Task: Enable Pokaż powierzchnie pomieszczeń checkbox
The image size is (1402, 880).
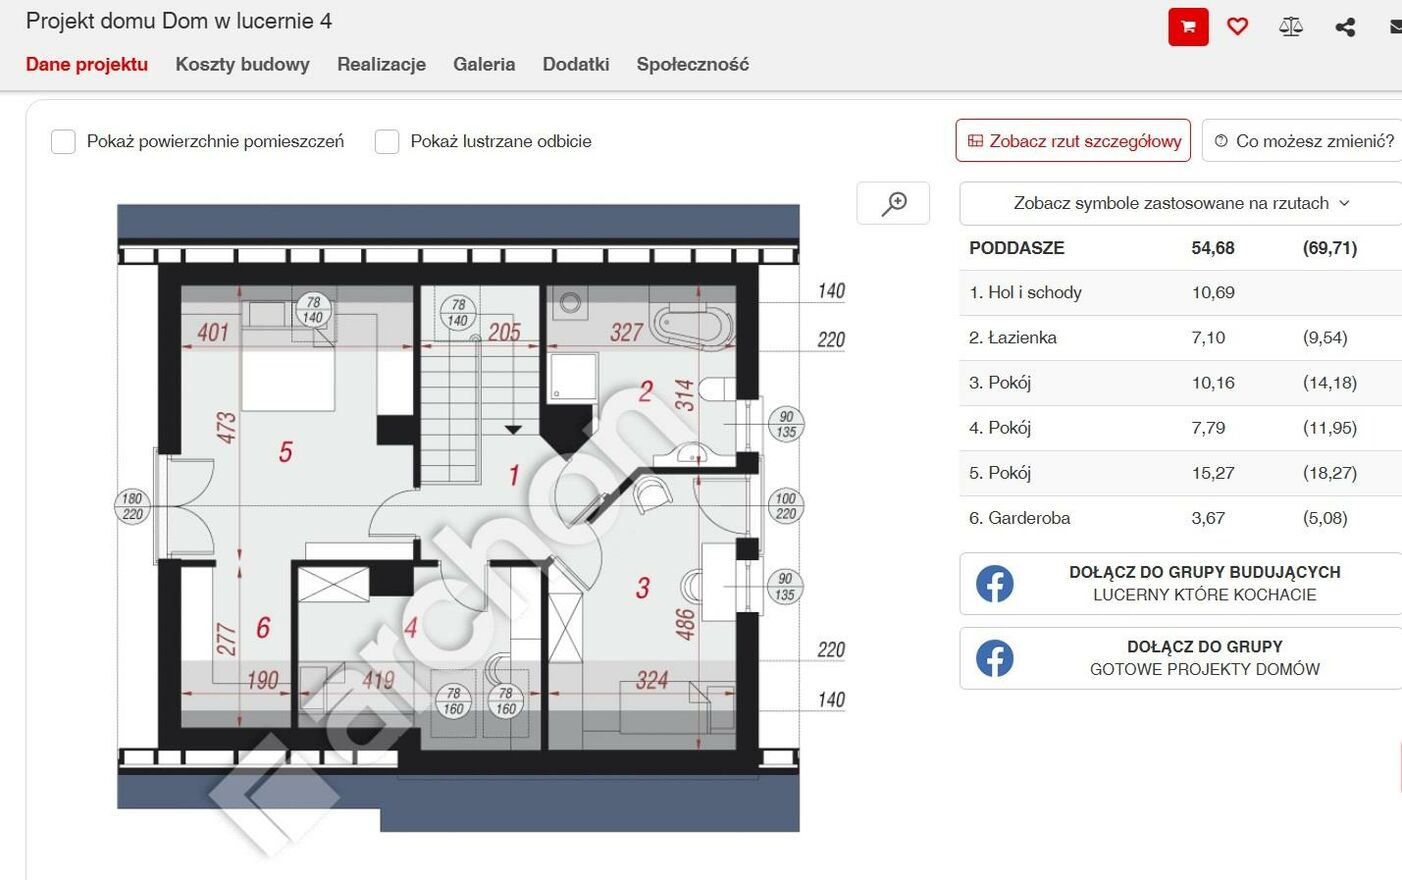Action: [x=64, y=142]
